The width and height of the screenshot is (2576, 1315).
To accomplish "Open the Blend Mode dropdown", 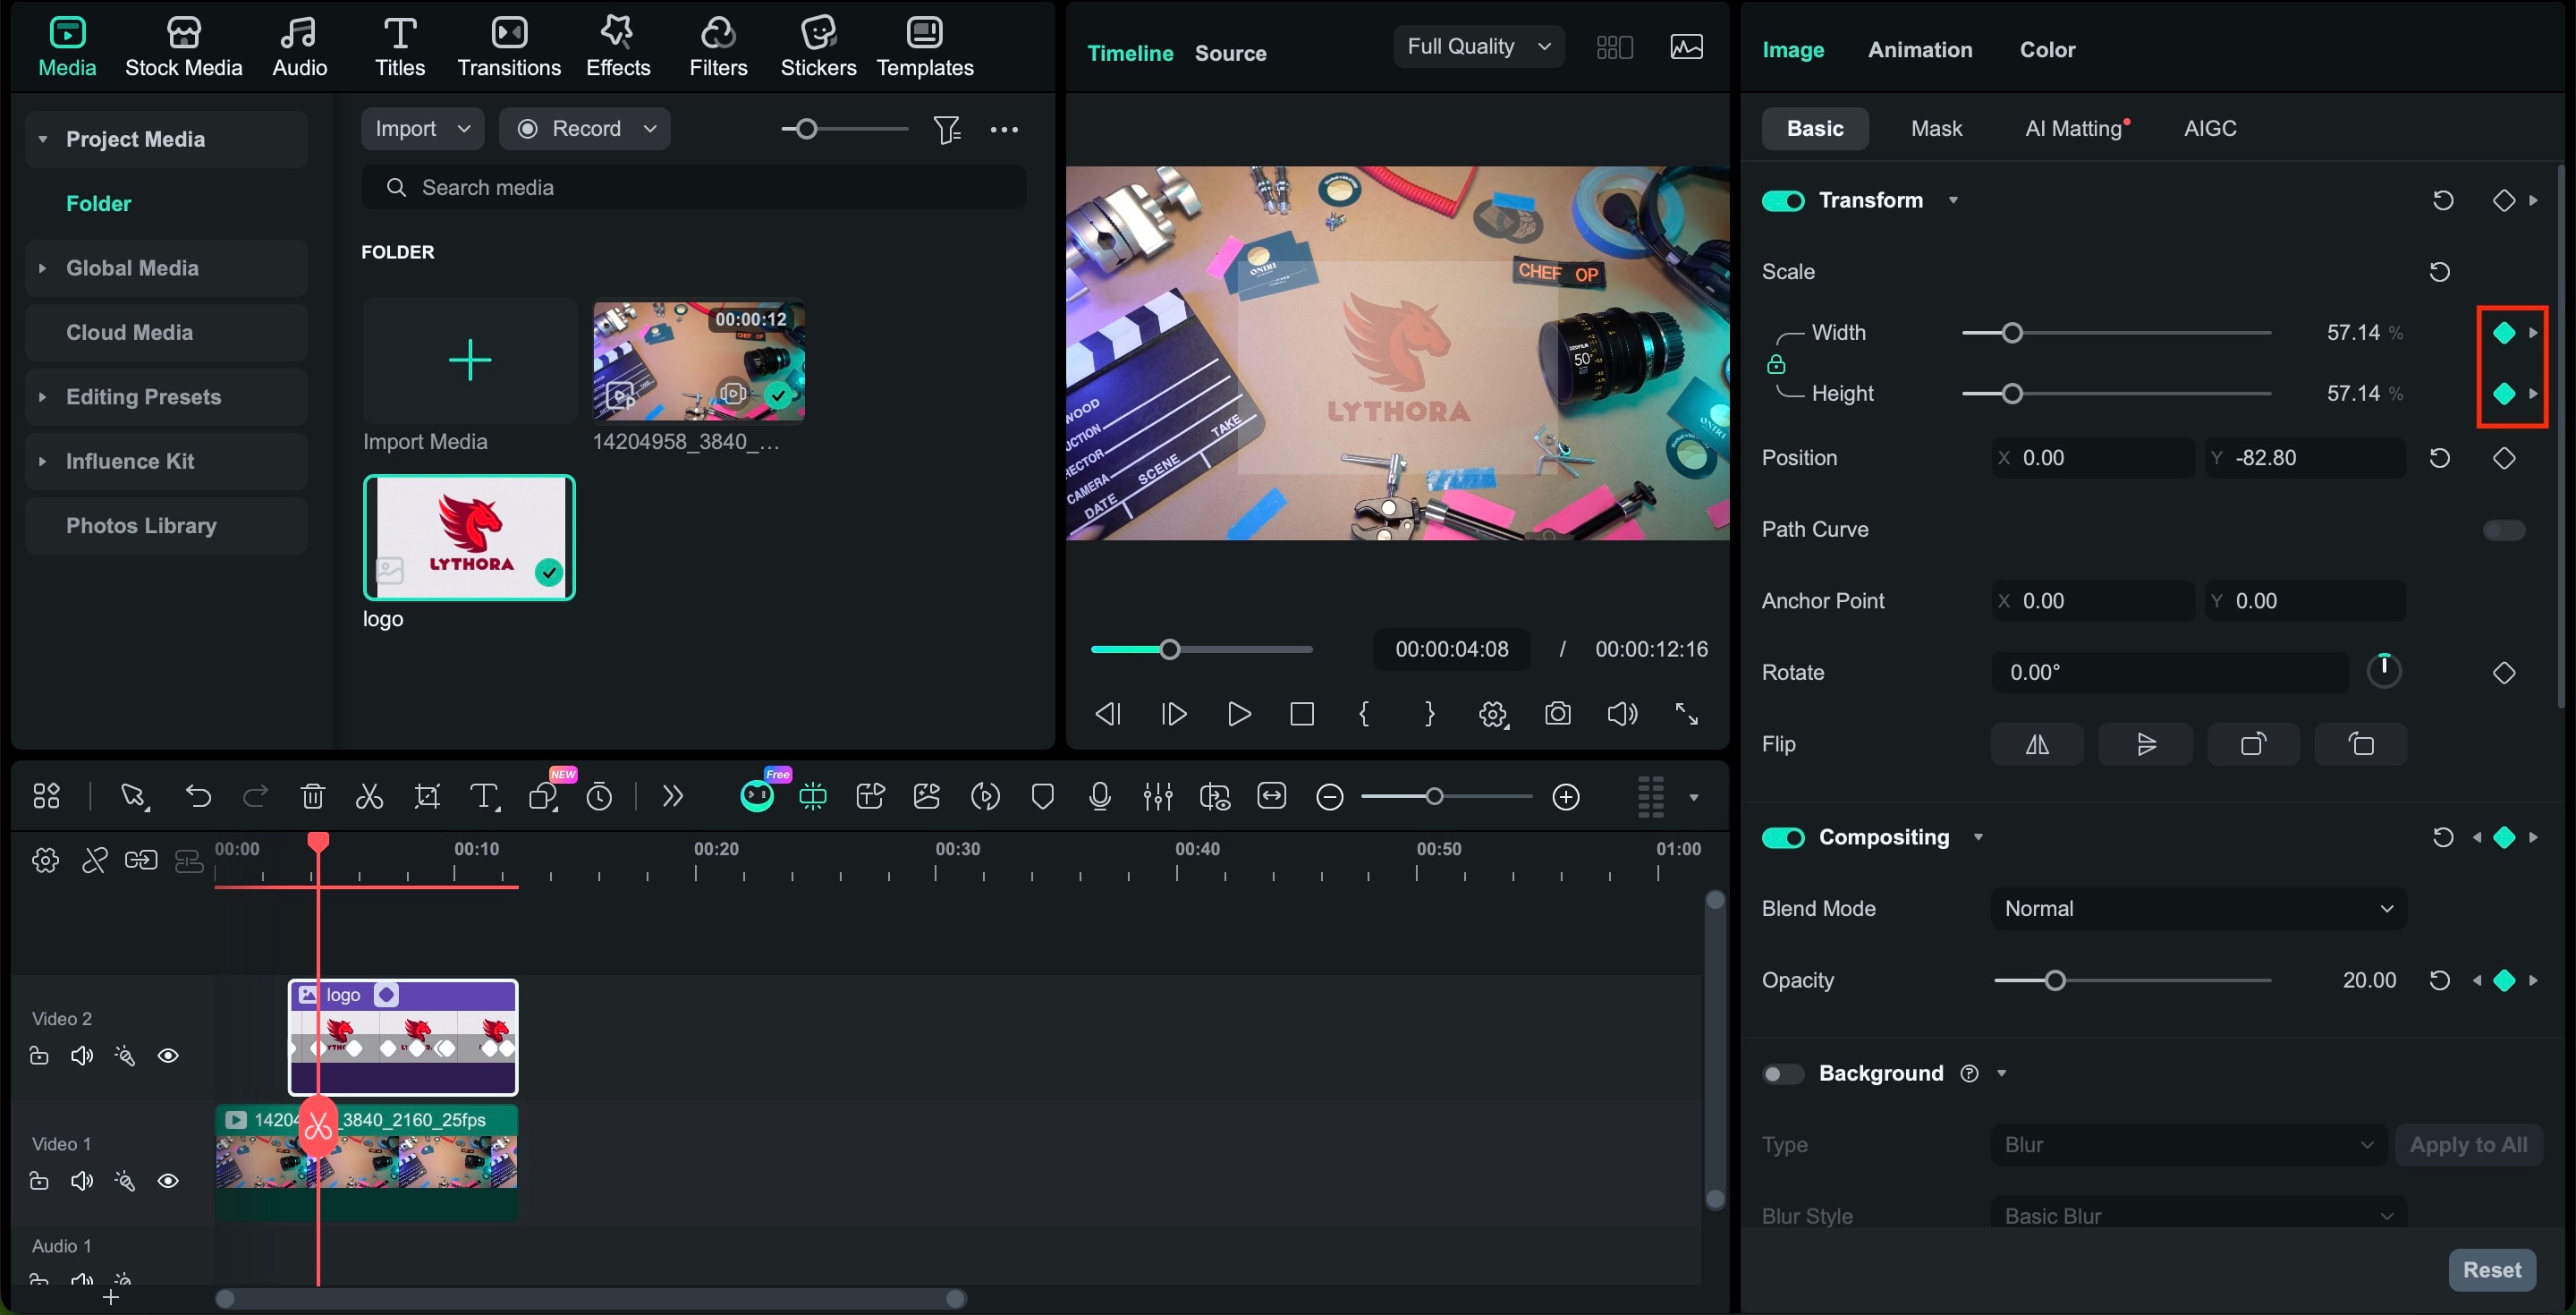I will click(x=2195, y=908).
